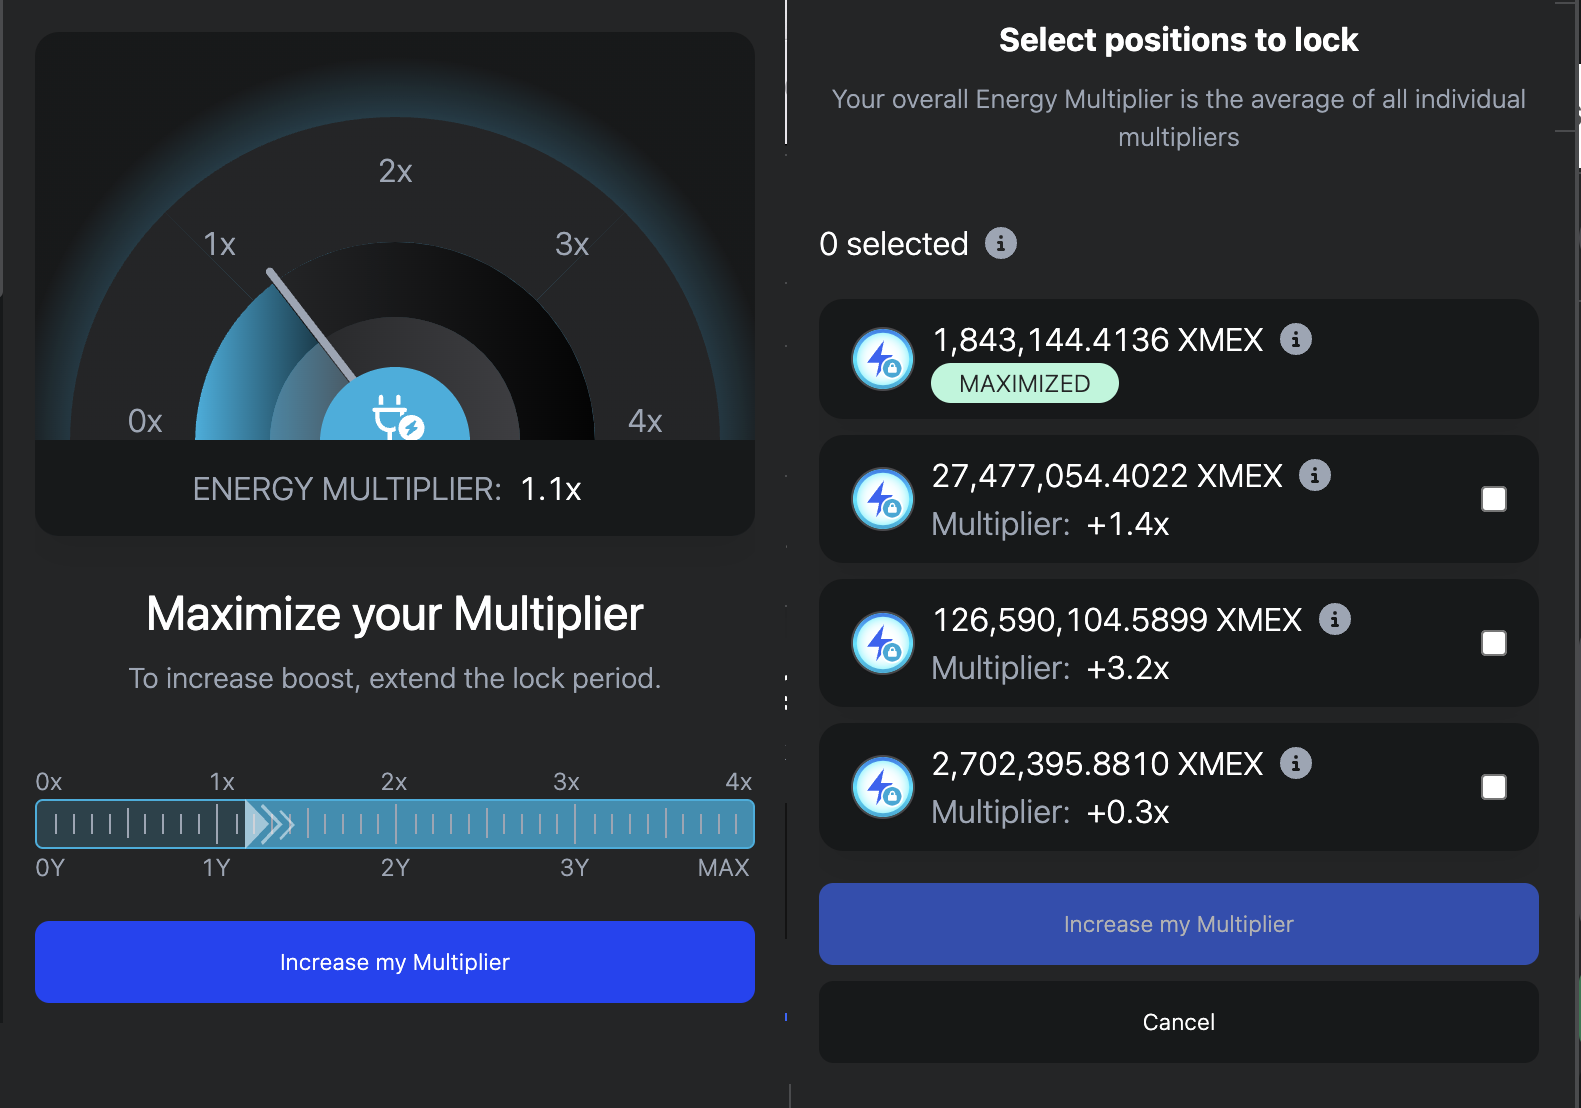
Task: Click info icon beside 126,590,104.5899 XMEX
Action: click(x=1335, y=619)
